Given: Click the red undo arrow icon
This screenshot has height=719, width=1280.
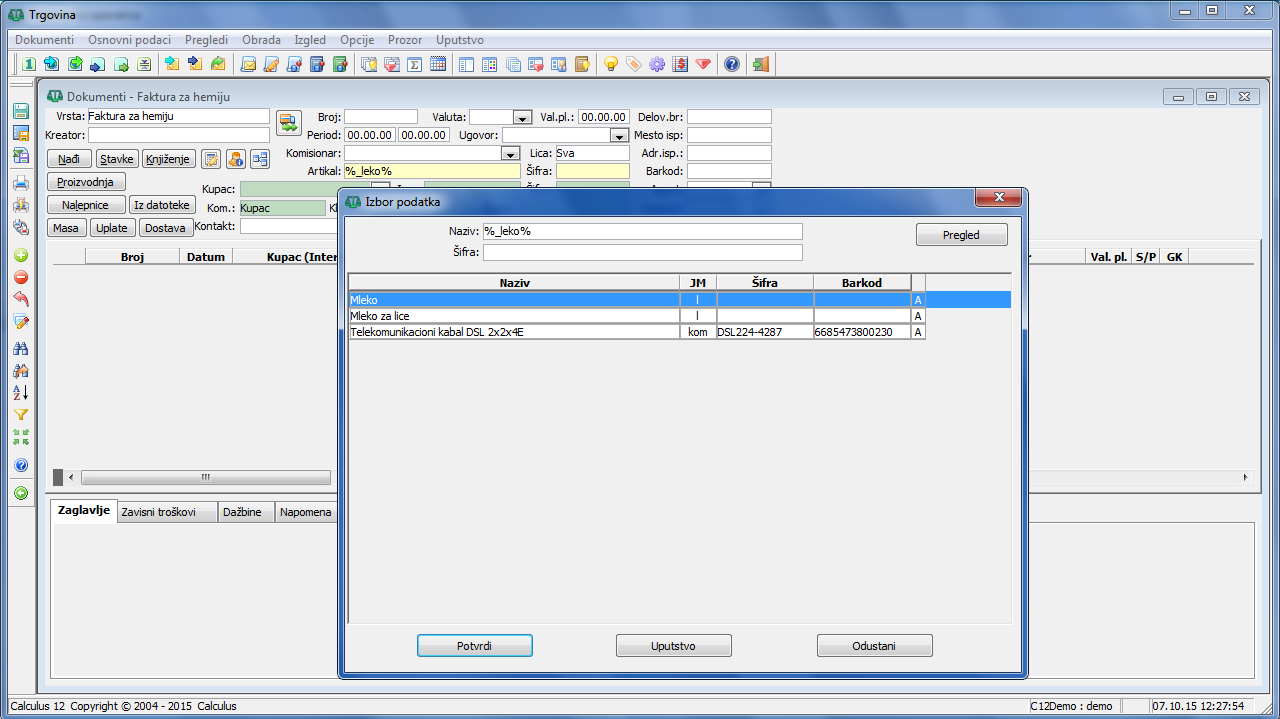Looking at the screenshot, I should click(20, 299).
